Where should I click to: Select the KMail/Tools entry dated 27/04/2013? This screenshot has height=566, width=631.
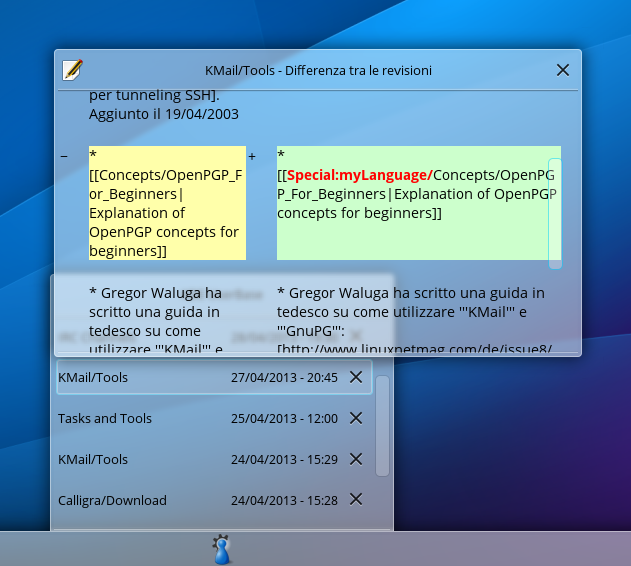tap(214, 377)
